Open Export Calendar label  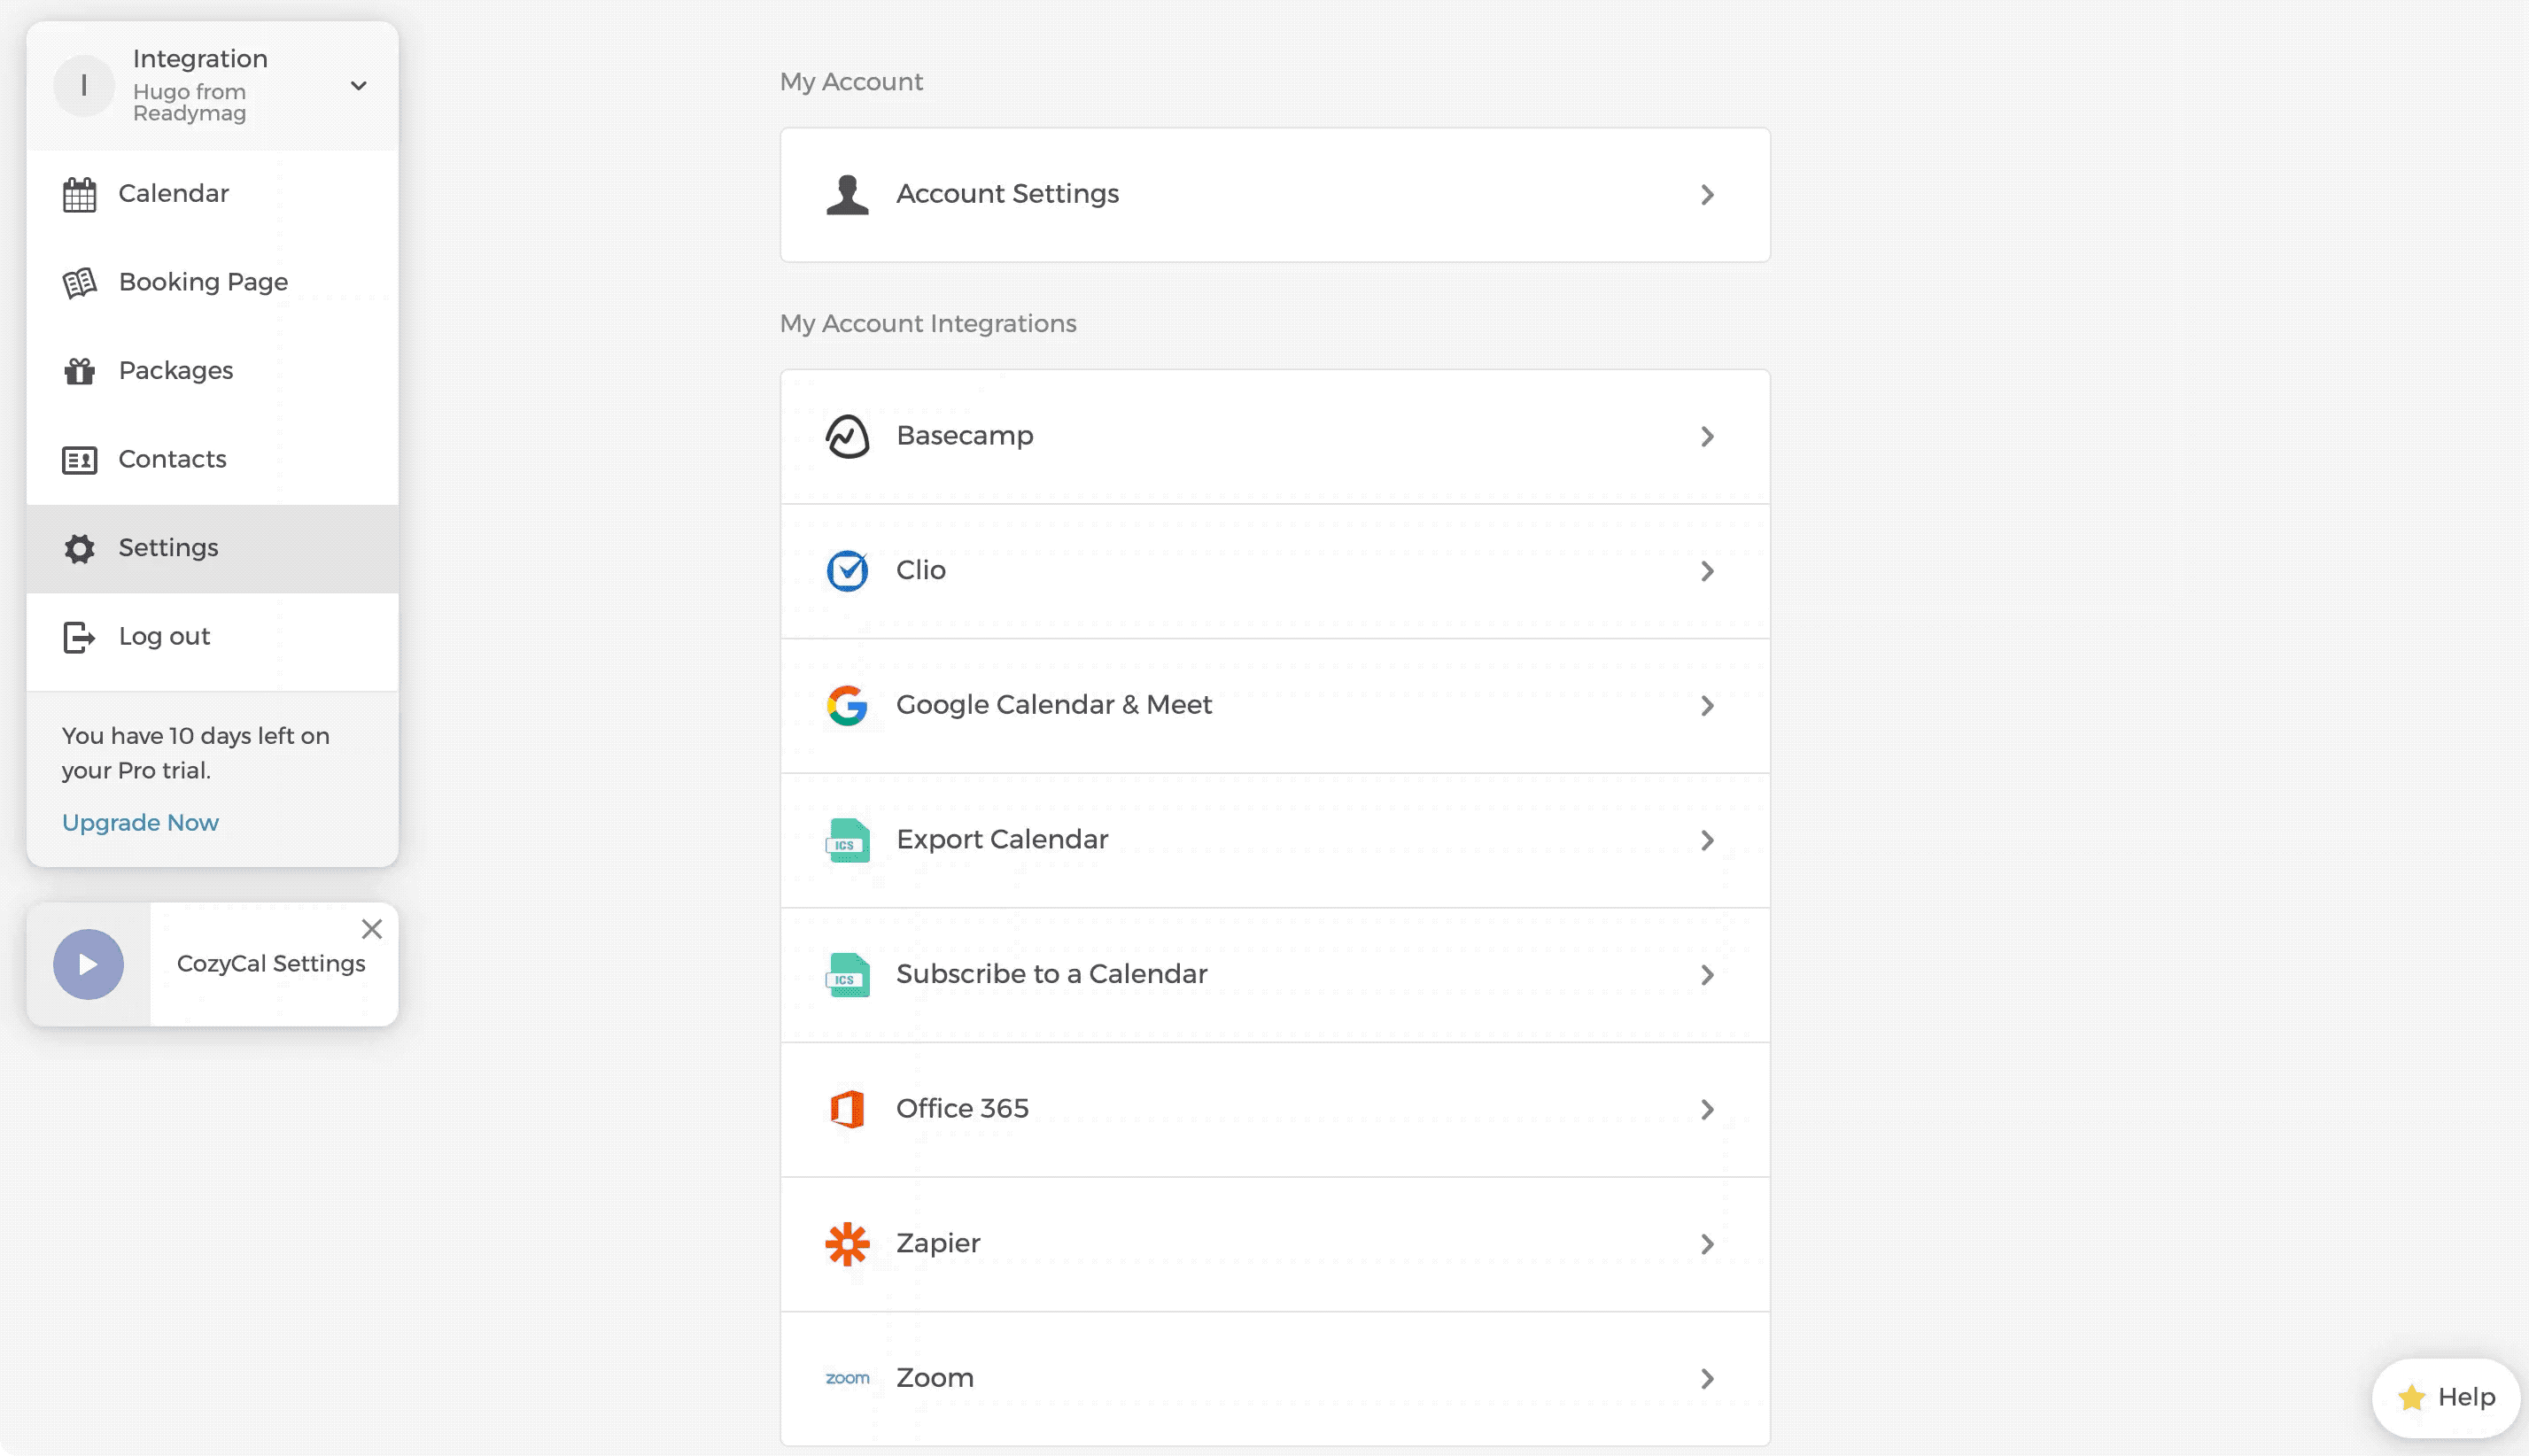pyautogui.click(x=1001, y=840)
